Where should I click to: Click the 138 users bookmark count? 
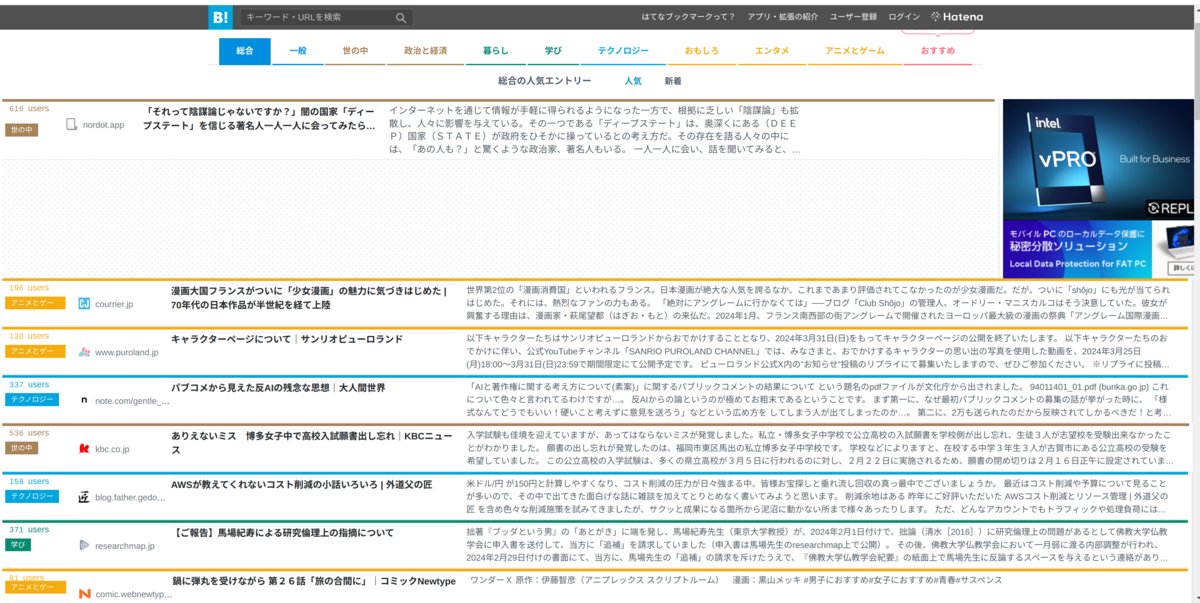tap(29, 336)
